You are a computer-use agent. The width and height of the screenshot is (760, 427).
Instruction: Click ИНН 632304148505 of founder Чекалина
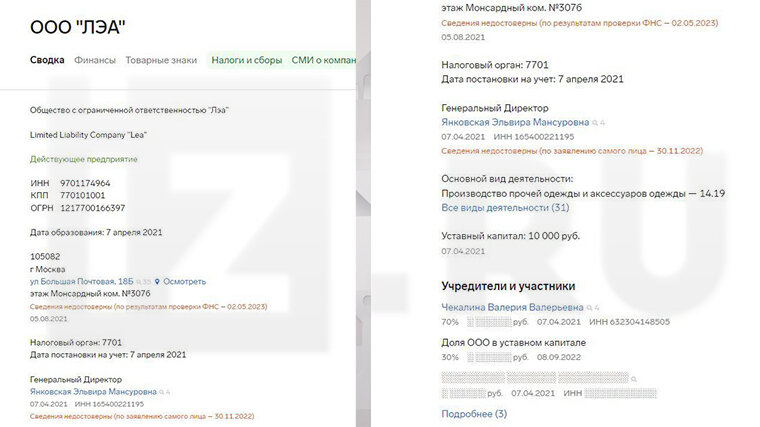coord(629,322)
